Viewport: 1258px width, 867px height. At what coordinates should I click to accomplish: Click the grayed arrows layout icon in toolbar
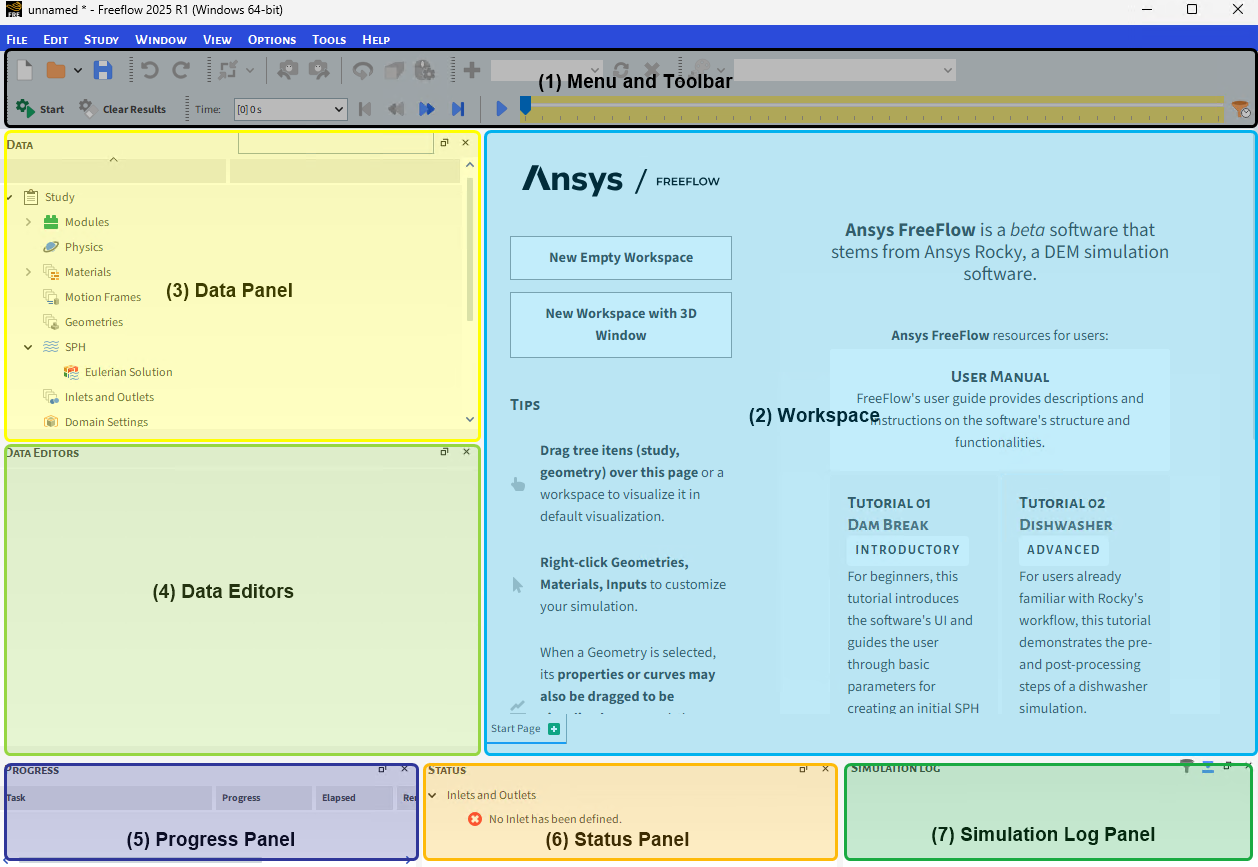228,70
